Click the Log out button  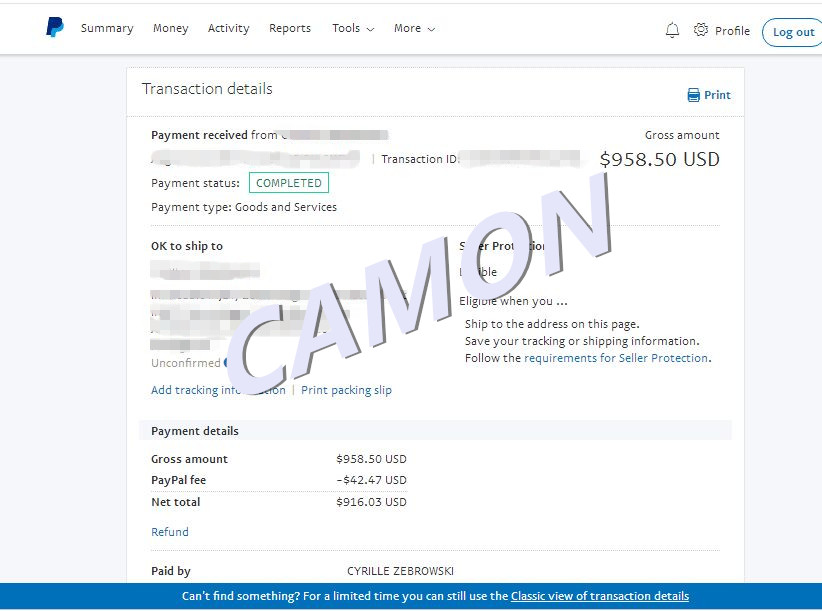click(x=793, y=32)
